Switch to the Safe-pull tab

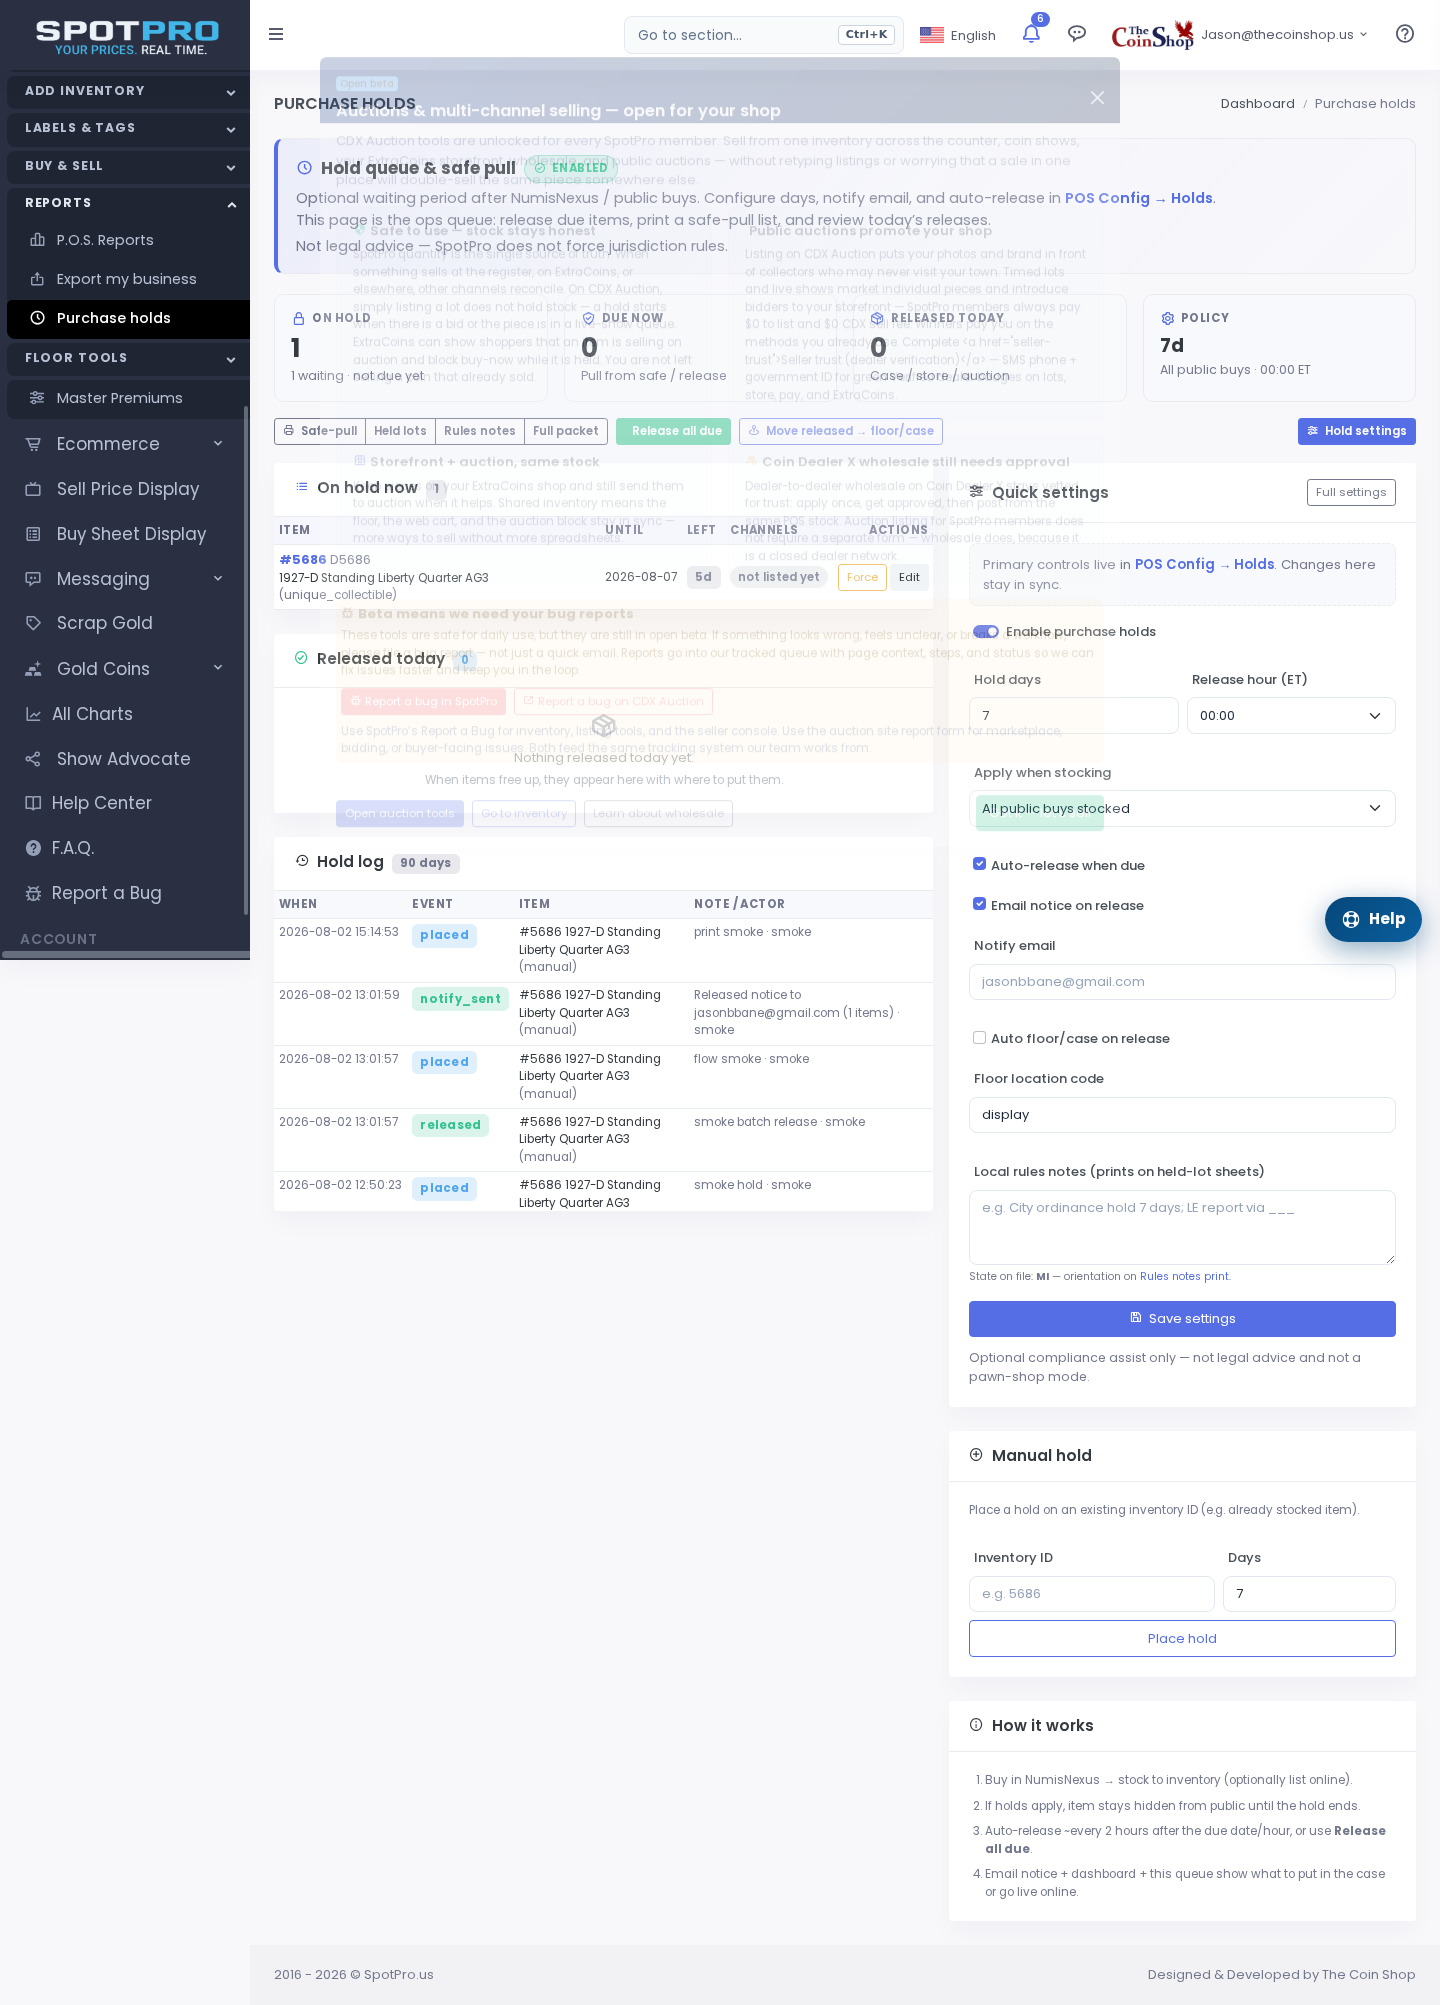(x=320, y=431)
